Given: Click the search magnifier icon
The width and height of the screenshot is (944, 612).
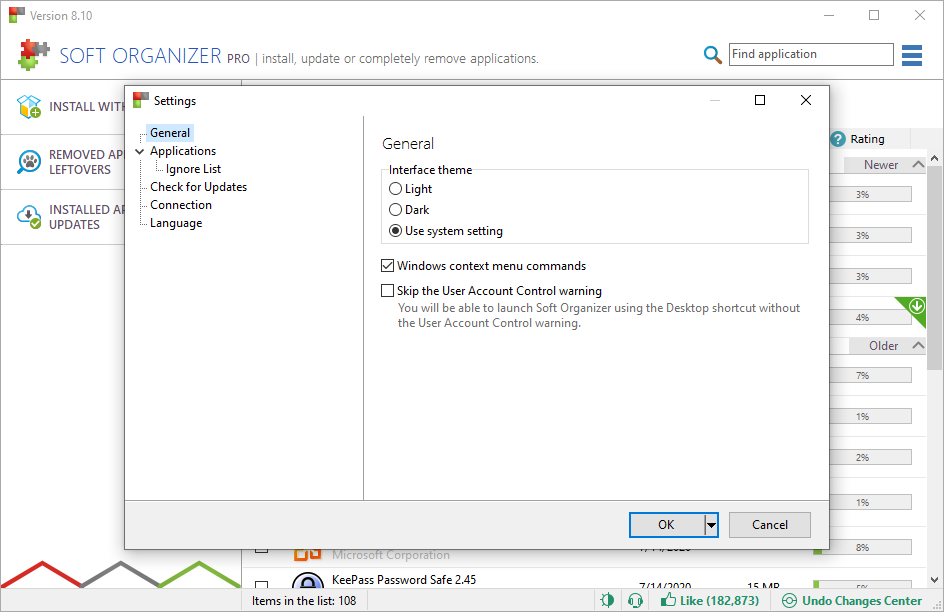Looking at the screenshot, I should click(x=712, y=55).
